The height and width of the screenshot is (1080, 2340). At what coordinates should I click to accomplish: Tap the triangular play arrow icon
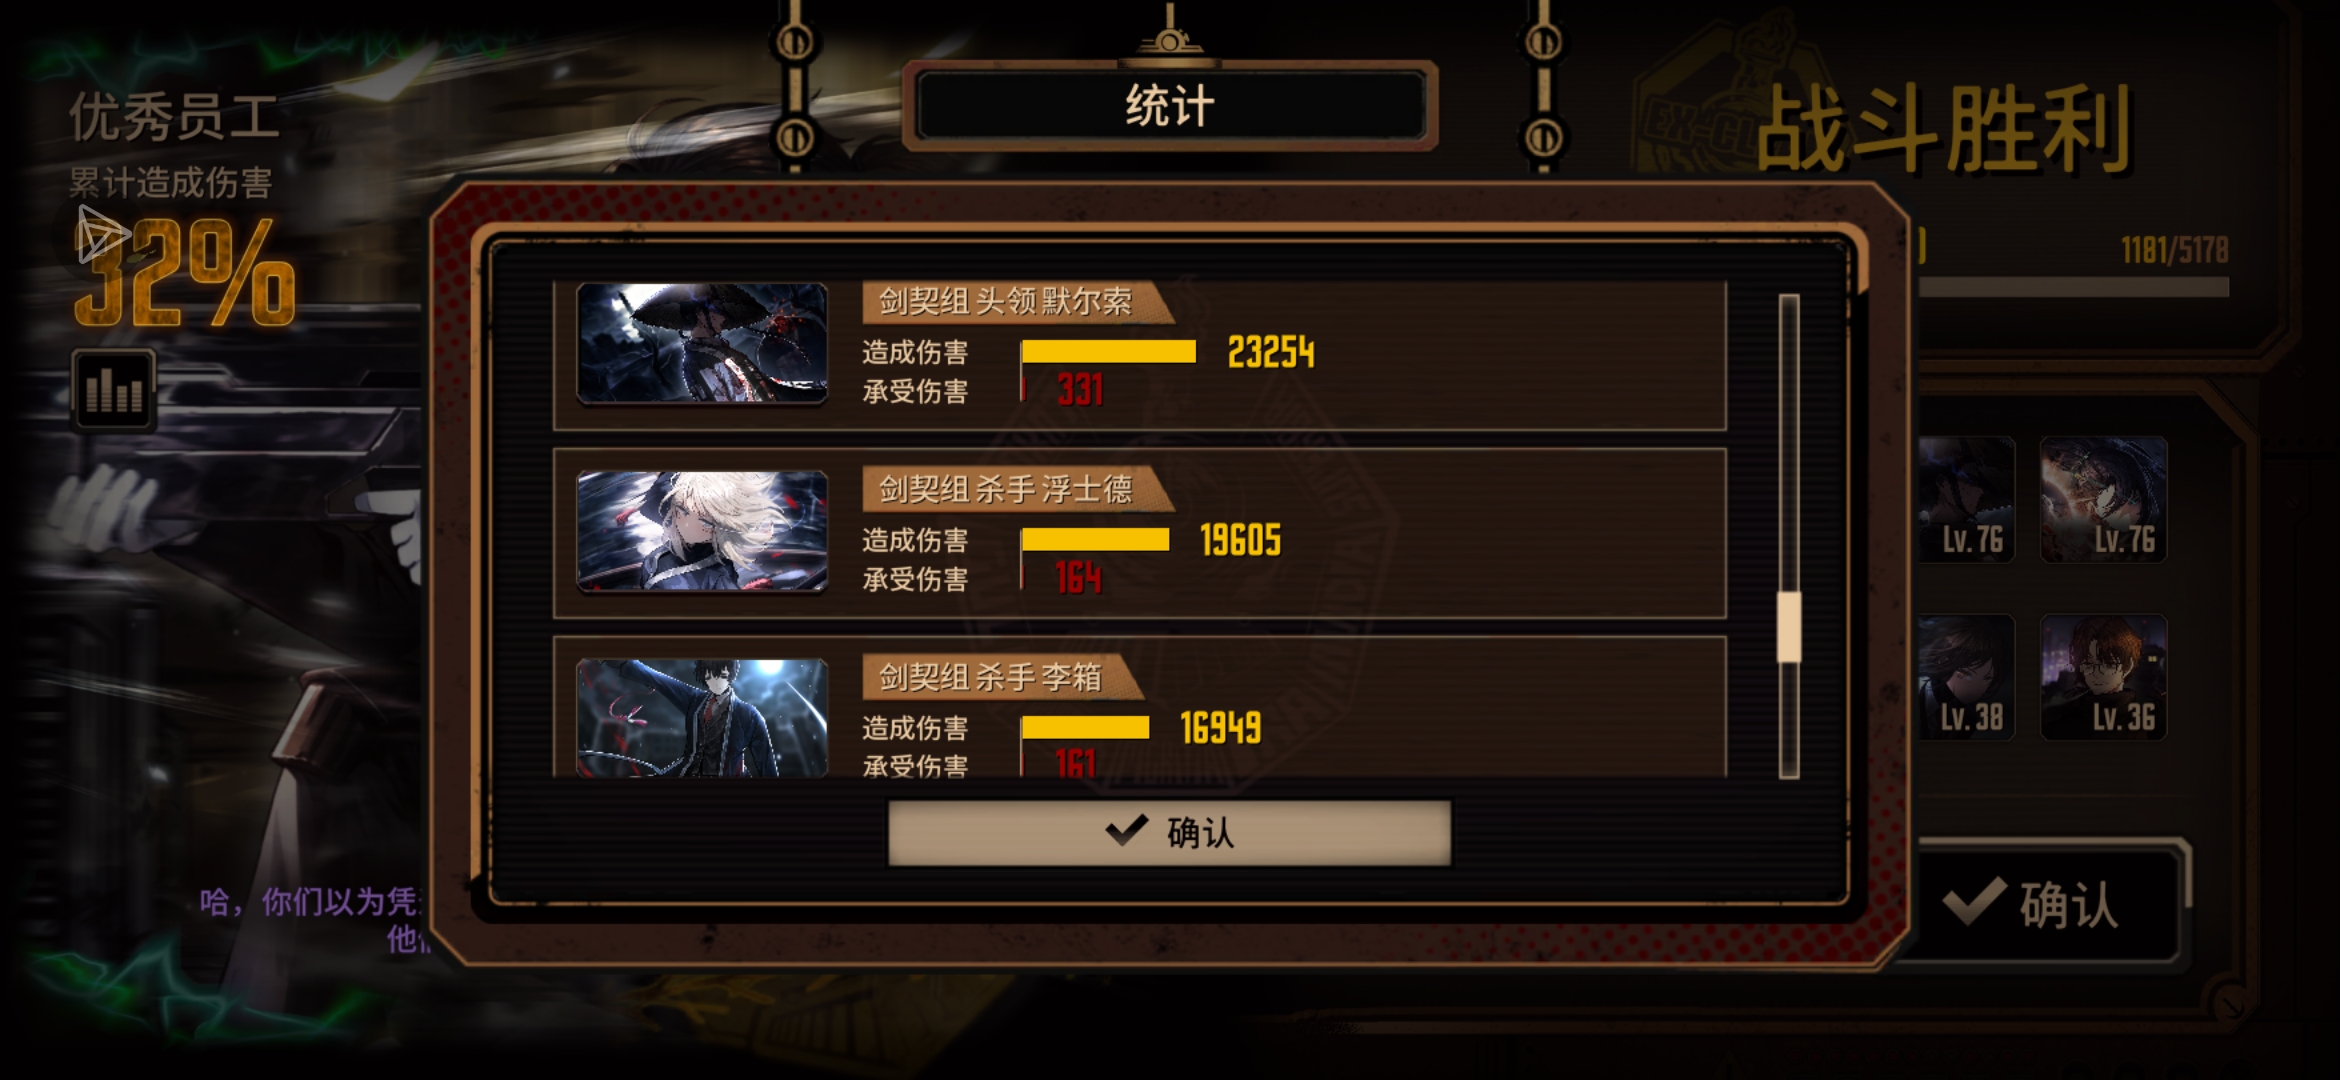pyautogui.click(x=102, y=235)
